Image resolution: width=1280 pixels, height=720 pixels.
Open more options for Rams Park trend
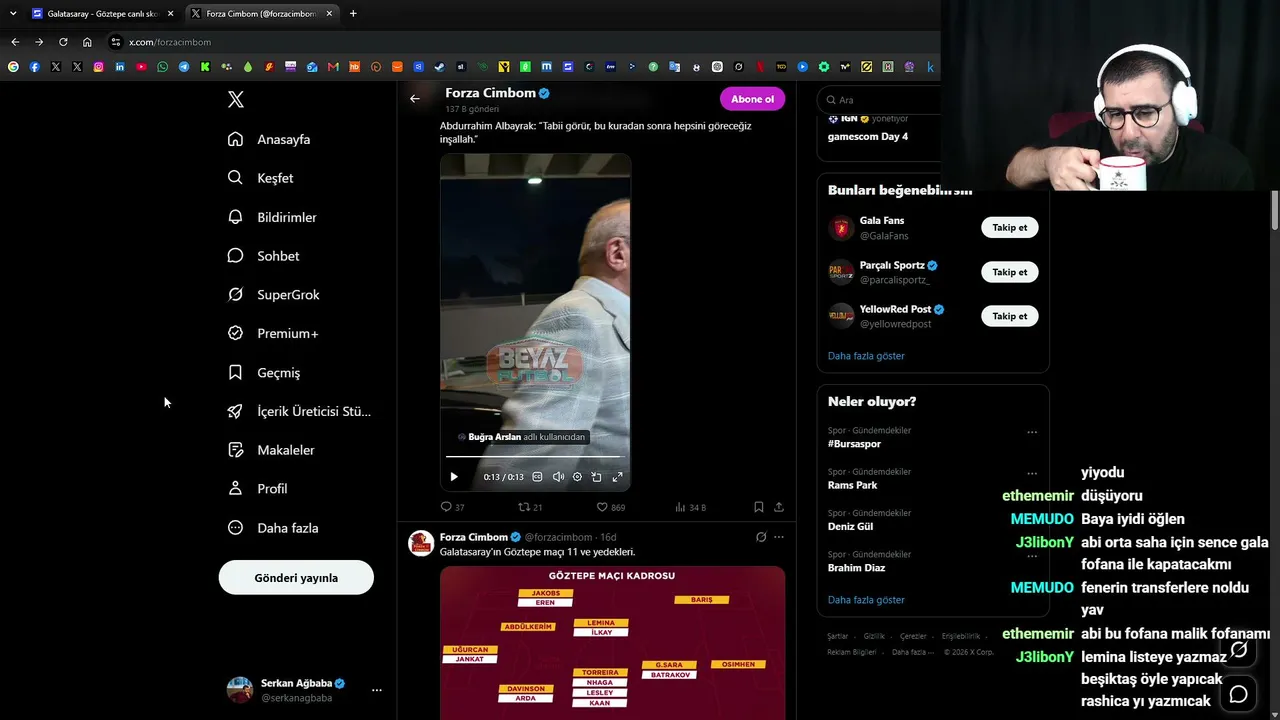tap(1032, 473)
